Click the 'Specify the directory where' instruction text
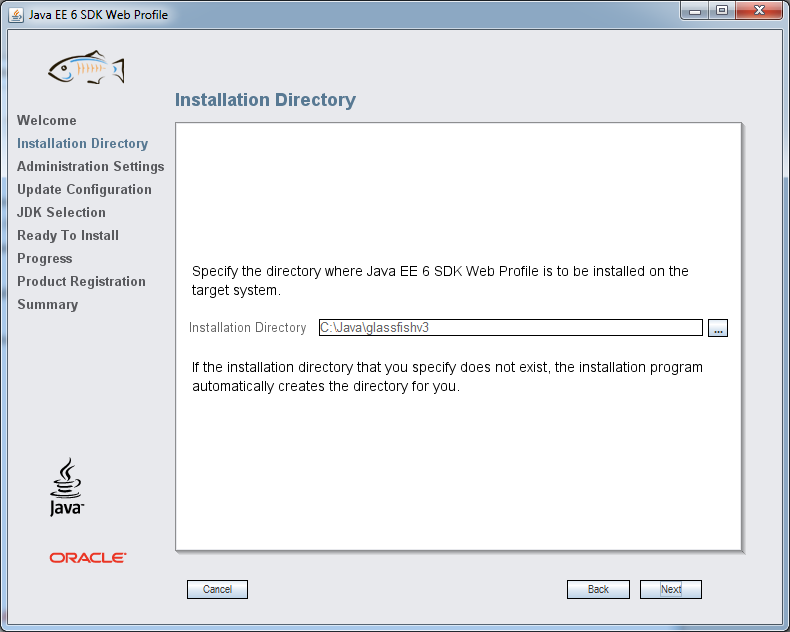 click(x=440, y=281)
